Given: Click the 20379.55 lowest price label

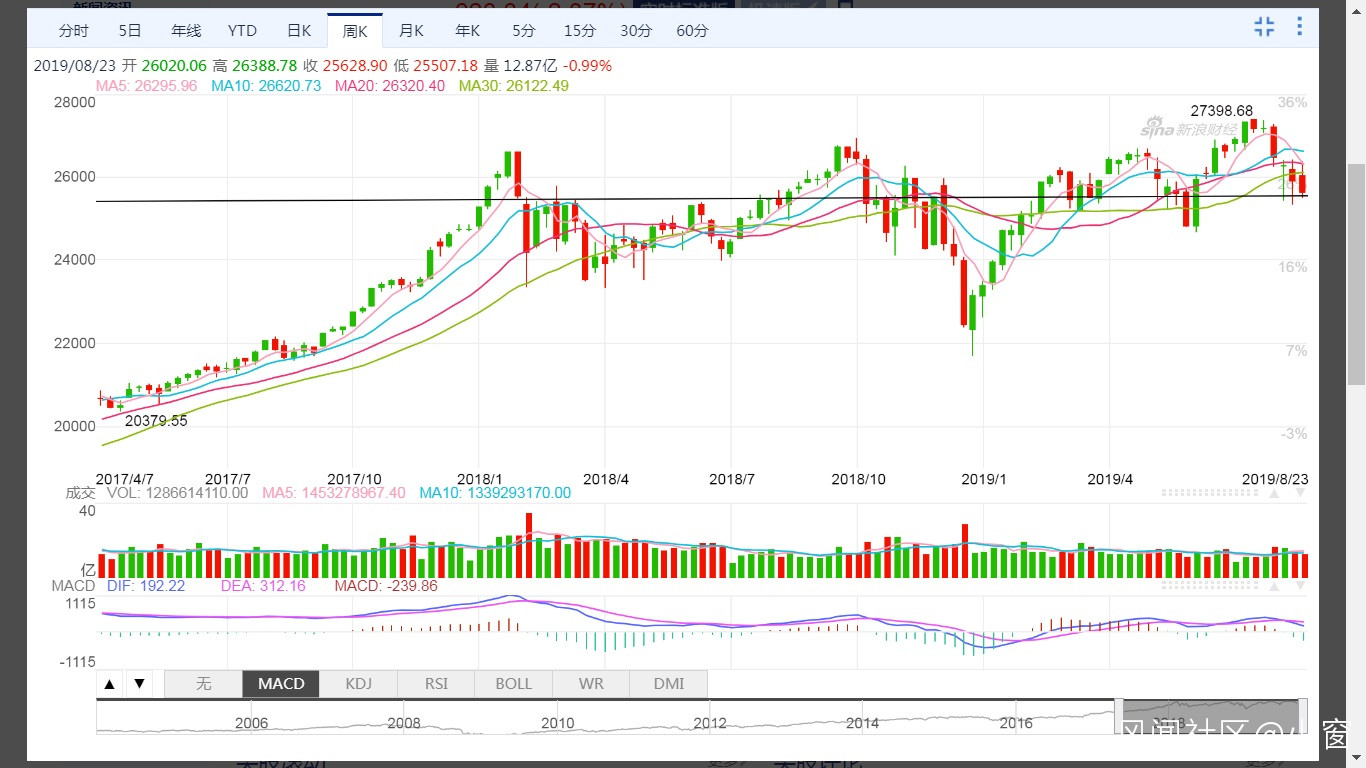Looking at the screenshot, I should (156, 421).
